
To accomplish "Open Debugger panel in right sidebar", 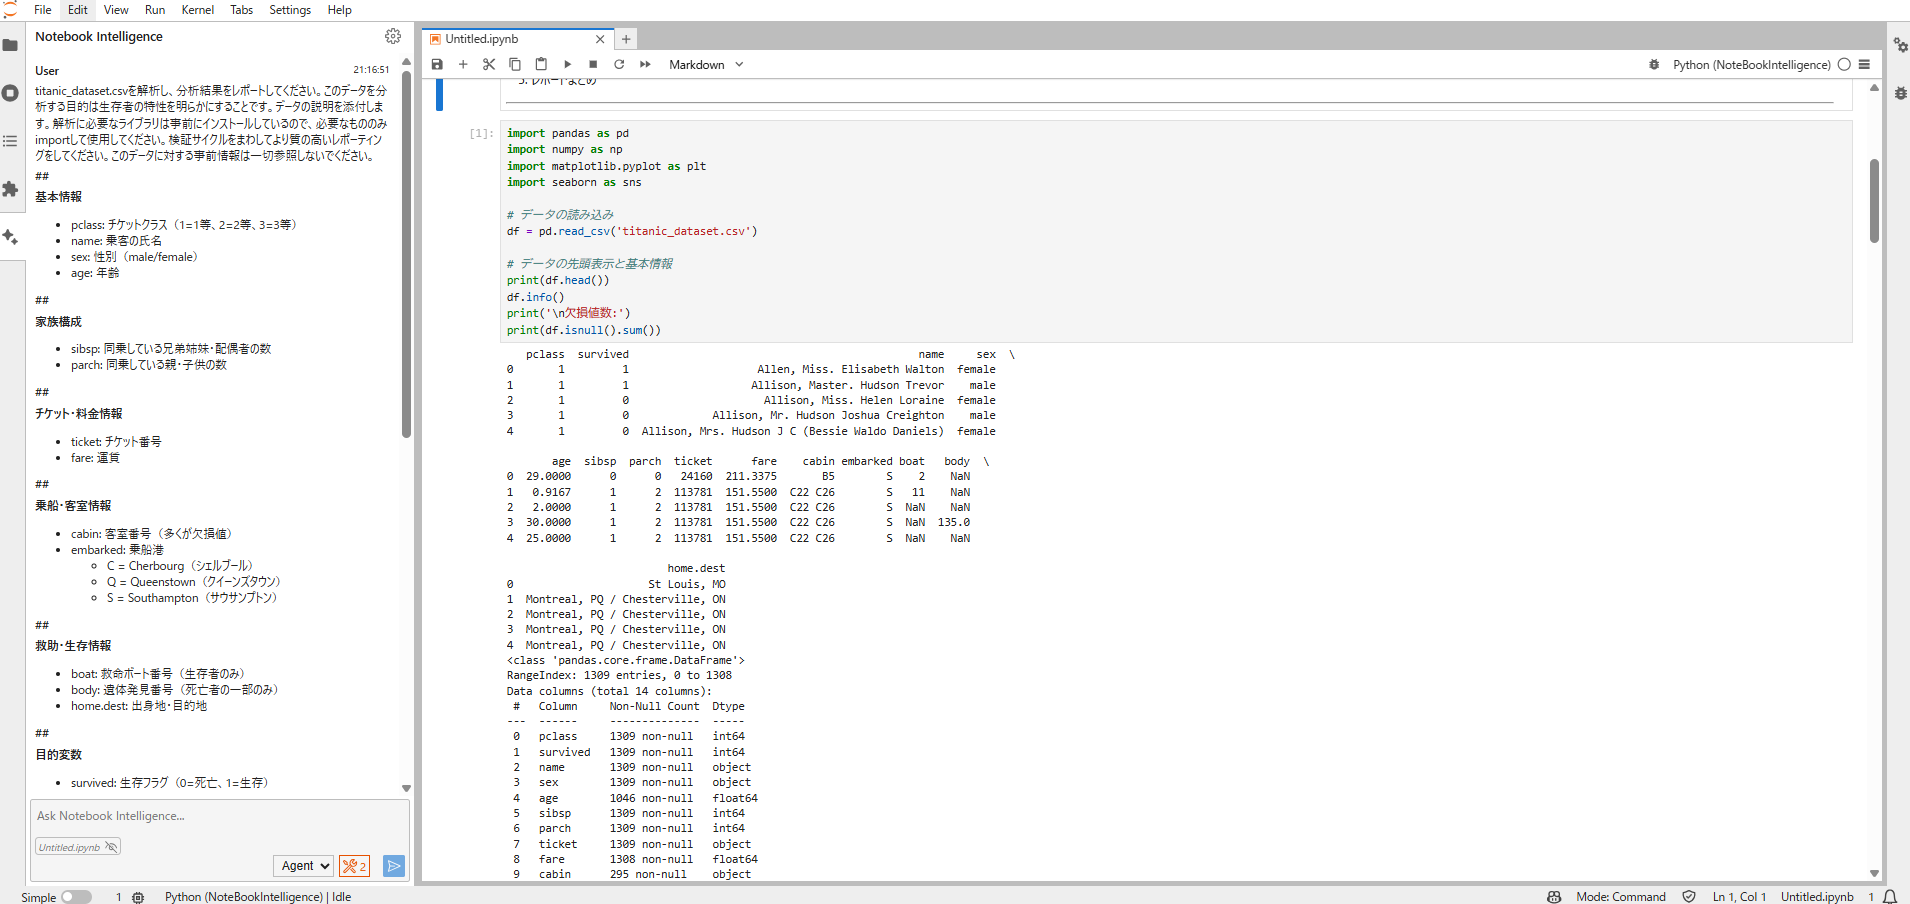I will 1900,93.
